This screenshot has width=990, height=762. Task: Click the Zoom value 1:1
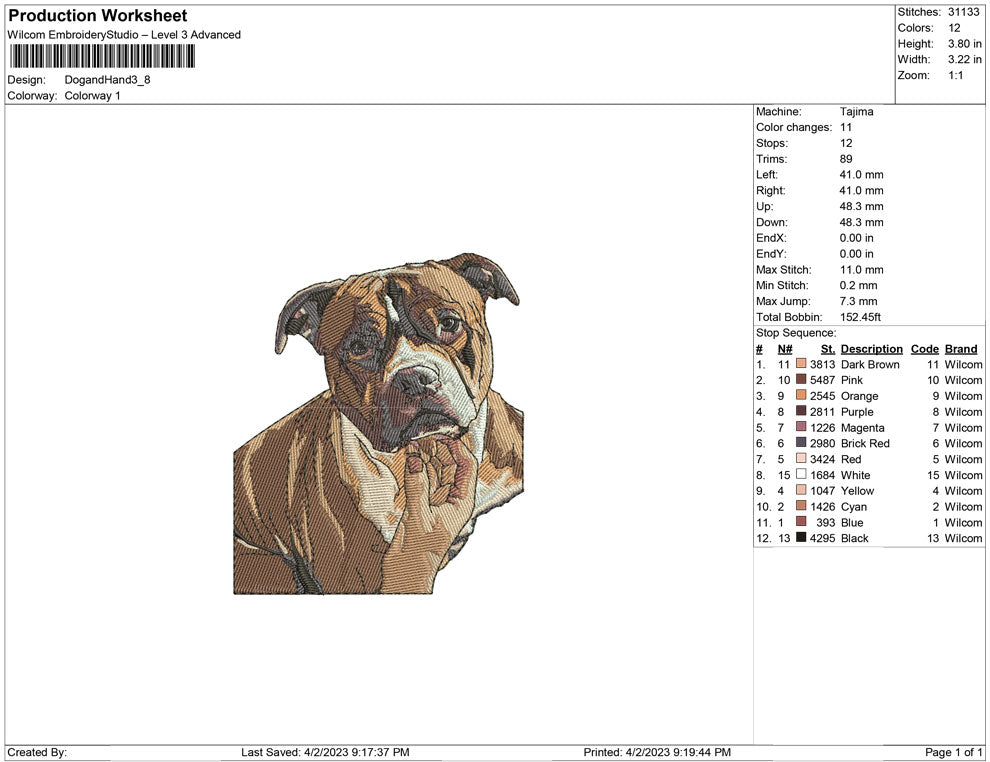(955, 75)
